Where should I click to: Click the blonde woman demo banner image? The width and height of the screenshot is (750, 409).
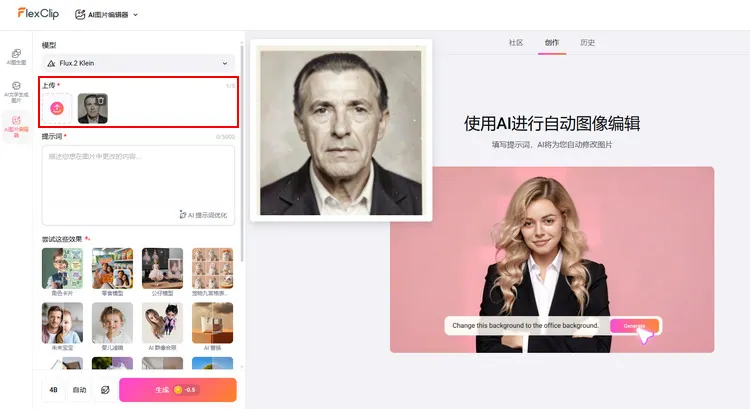click(552, 260)
